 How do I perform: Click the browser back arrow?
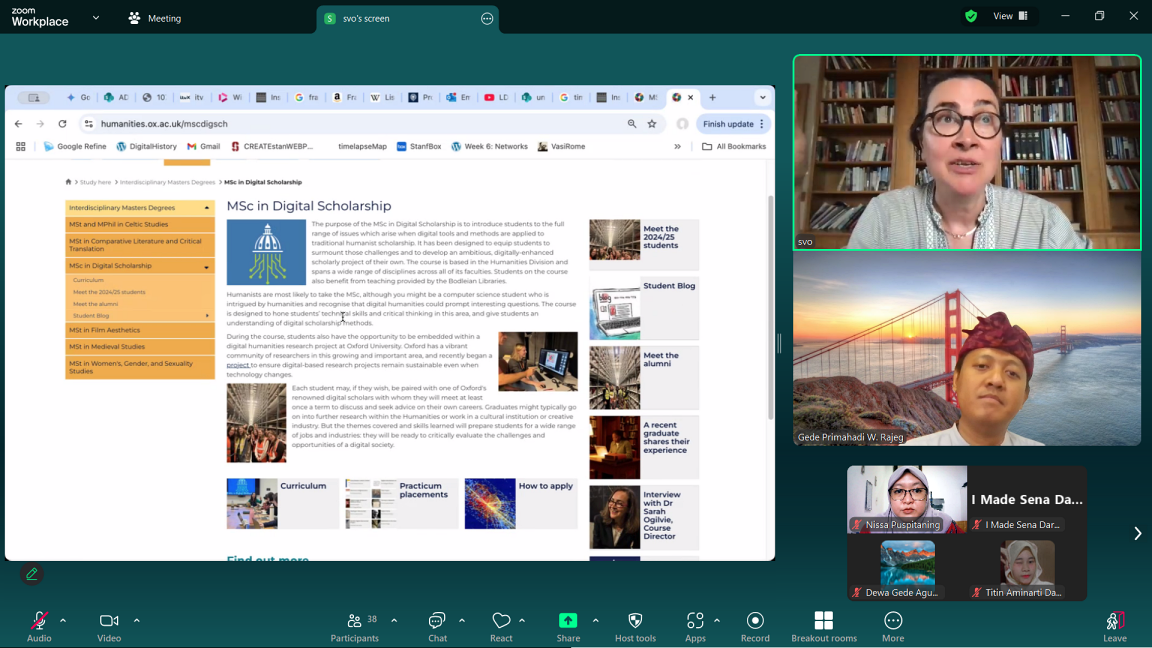point(18,124)
